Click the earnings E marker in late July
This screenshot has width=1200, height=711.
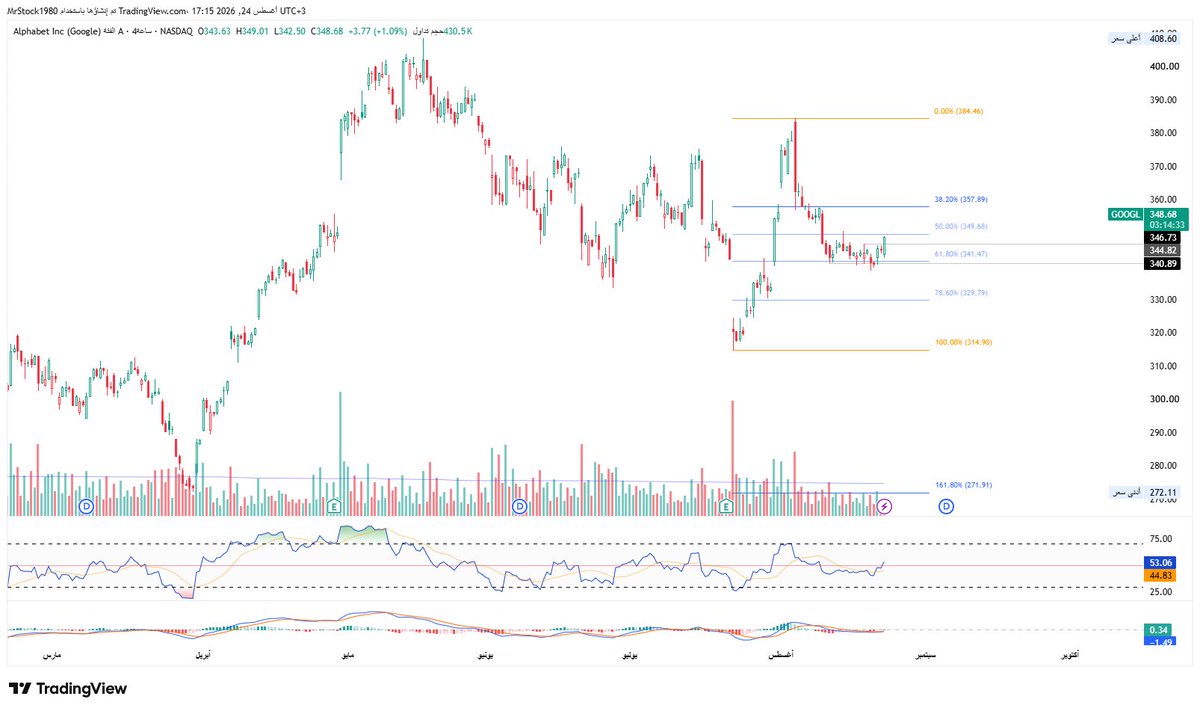click(727, 507)
